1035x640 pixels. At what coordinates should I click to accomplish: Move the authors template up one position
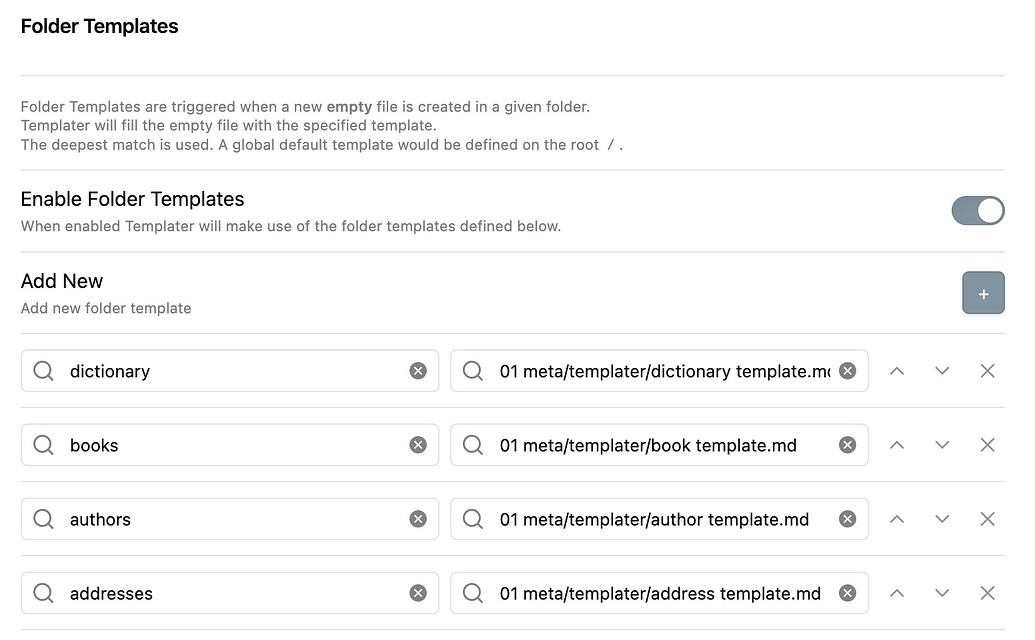point(897,519)
